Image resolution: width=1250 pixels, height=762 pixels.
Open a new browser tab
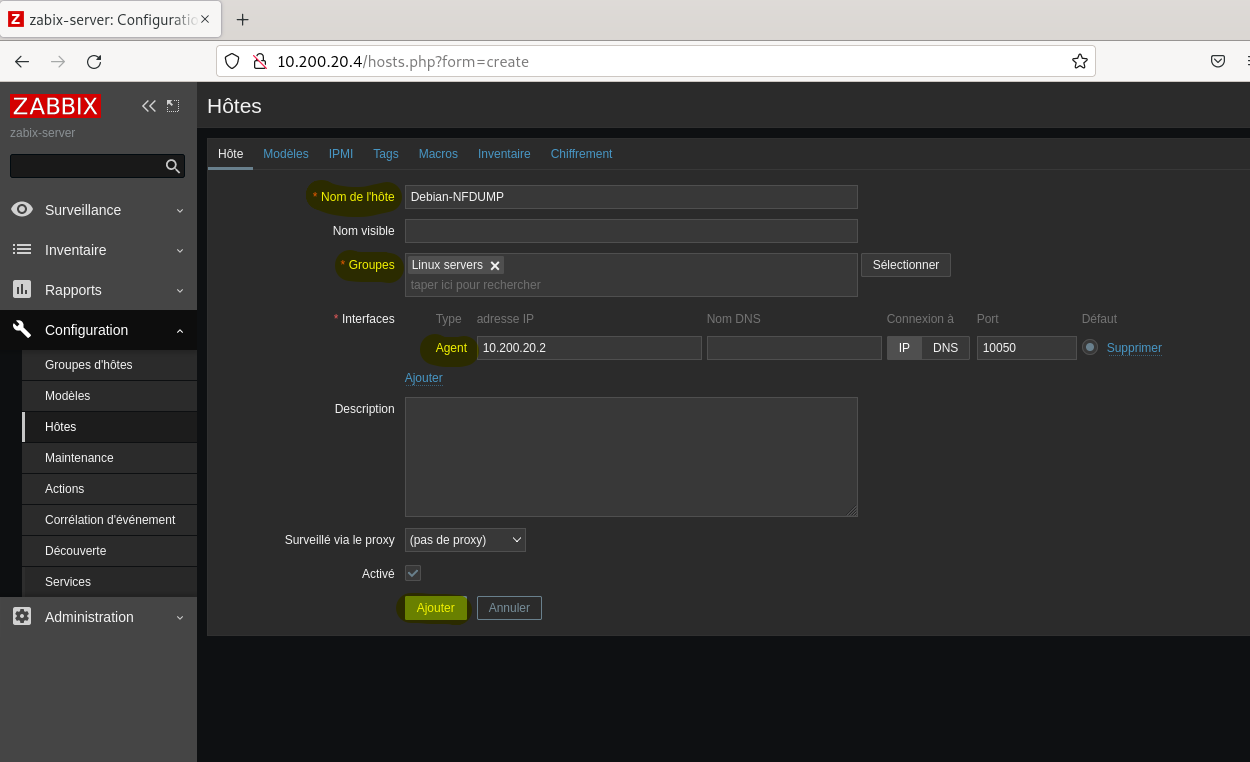coord(242,20)
